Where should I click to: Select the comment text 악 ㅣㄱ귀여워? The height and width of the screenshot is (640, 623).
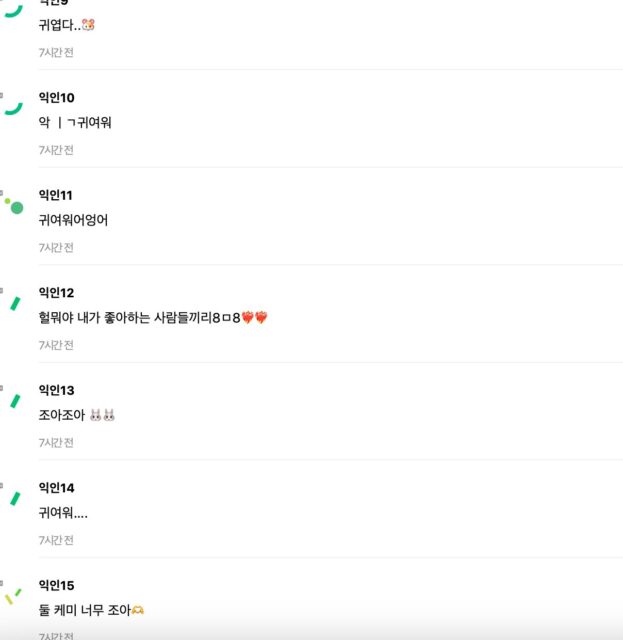pos(75,123)
